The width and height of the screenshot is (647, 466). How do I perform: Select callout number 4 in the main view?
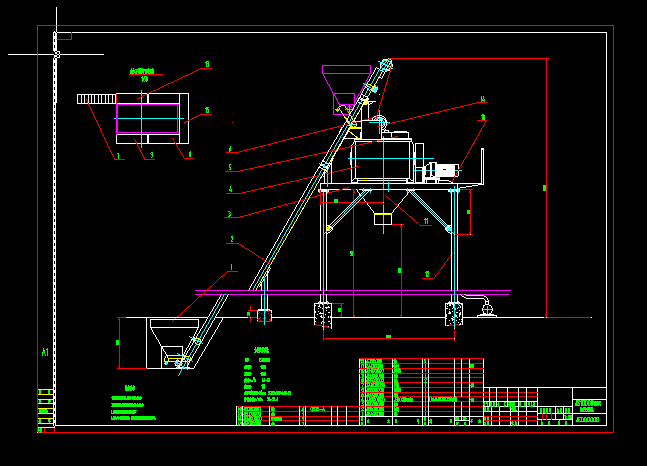pos(230,189)
